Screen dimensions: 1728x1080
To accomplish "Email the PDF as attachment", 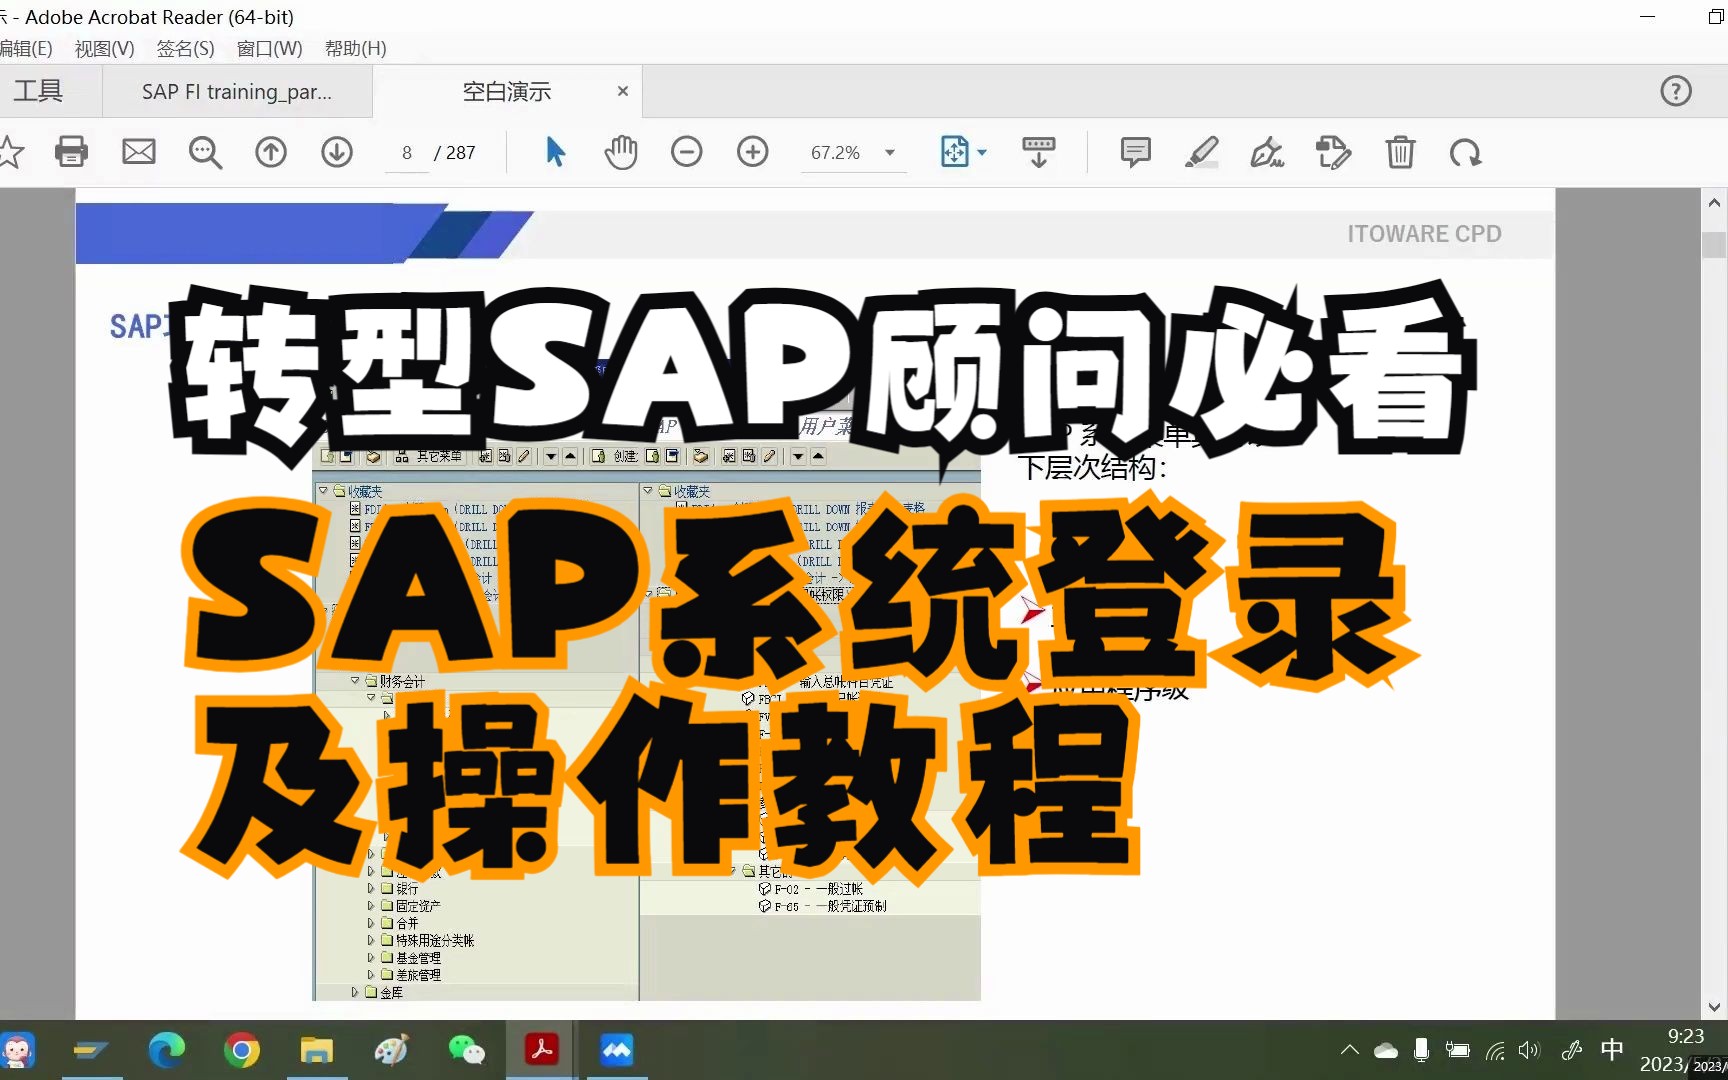I will (x=138, y=152).
